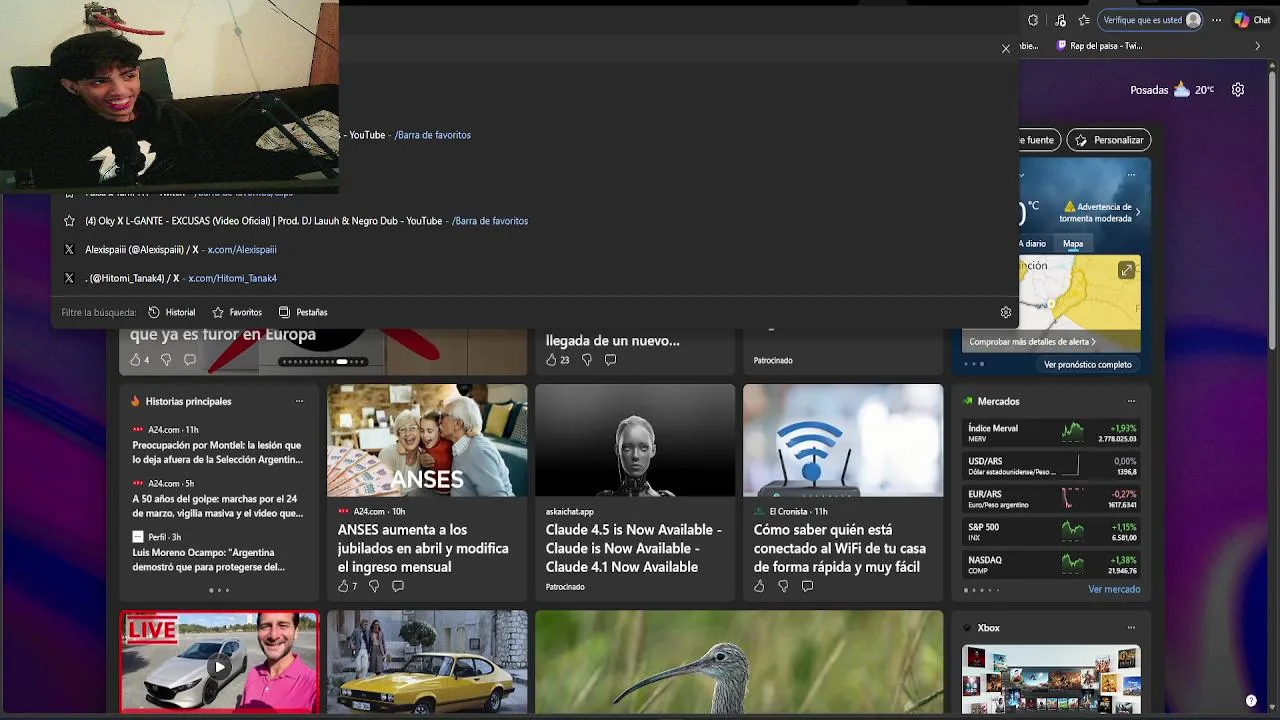Open Copilot Chat button
The image size is (1280, 720).
[1252, 20]
